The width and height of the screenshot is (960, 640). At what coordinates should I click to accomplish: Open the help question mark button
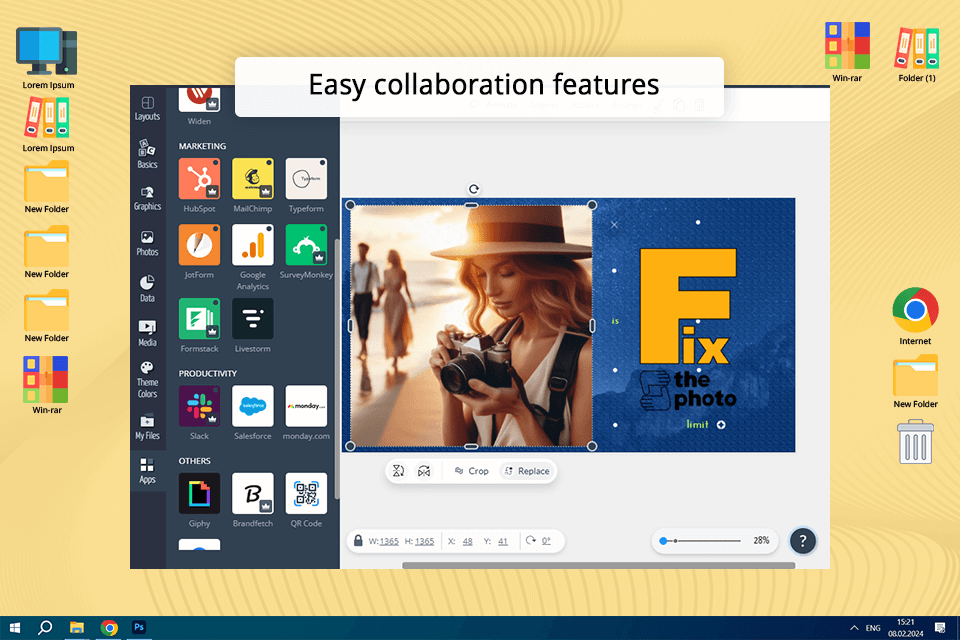[x=803, y=541]
